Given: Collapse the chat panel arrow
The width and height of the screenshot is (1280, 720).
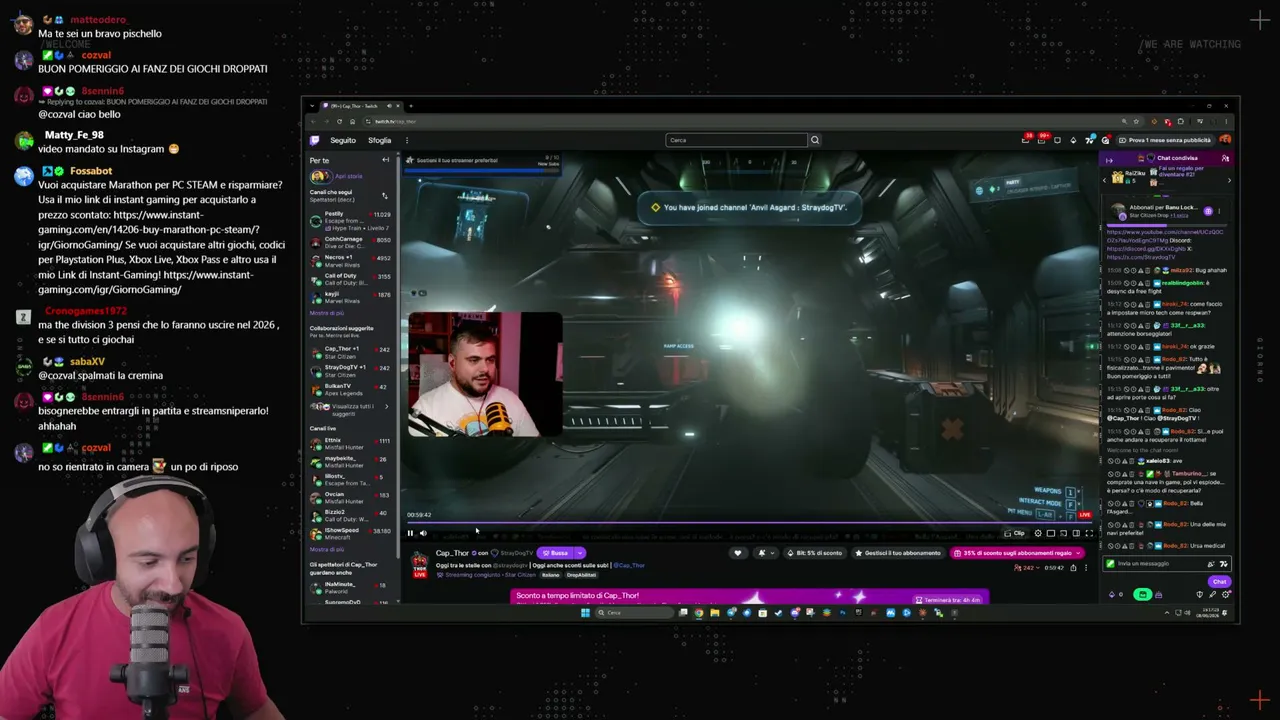Looking at the screenshot, I should coord(1108,159).
